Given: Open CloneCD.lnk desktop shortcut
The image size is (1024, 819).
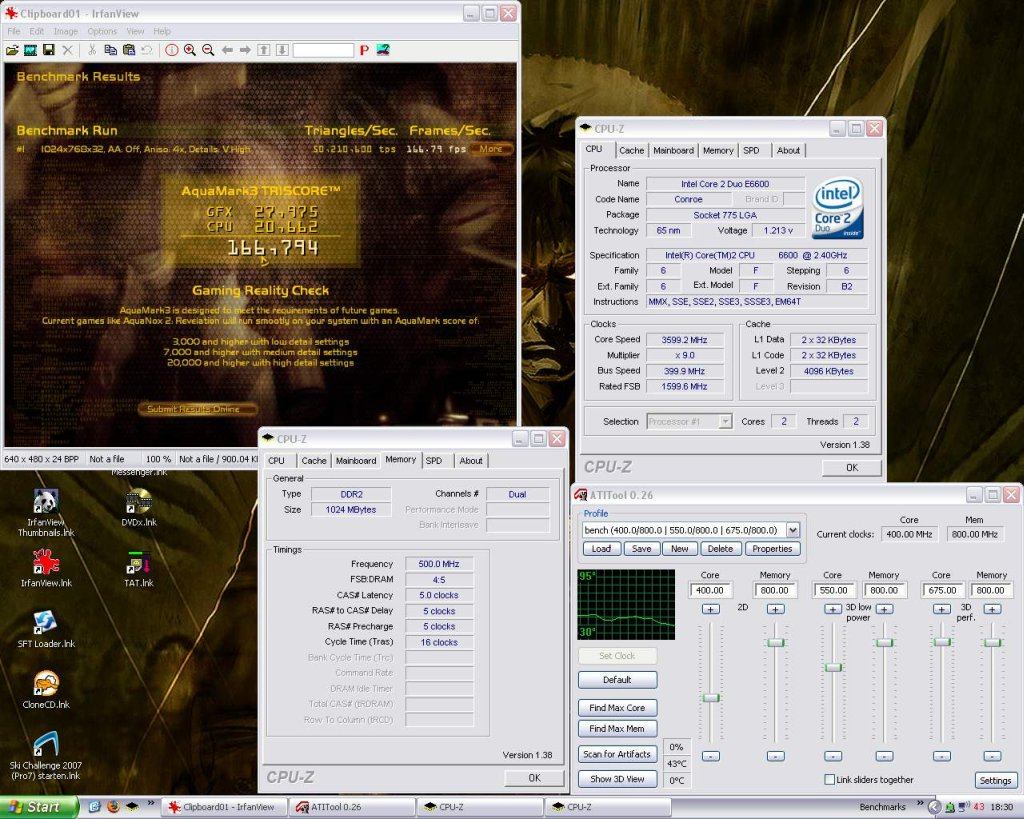Looking at the screenshot, I should tap(46, 690).
